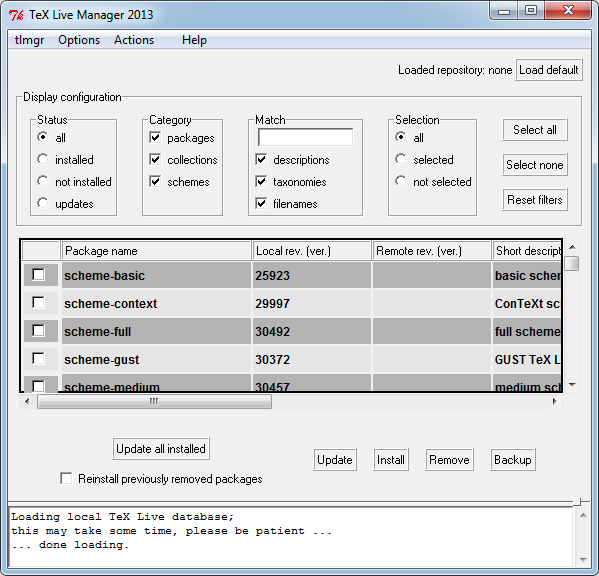Click the Reset filters button
Image resolution: width=599 pixels, height=576 pixels.
coord(534,200)
